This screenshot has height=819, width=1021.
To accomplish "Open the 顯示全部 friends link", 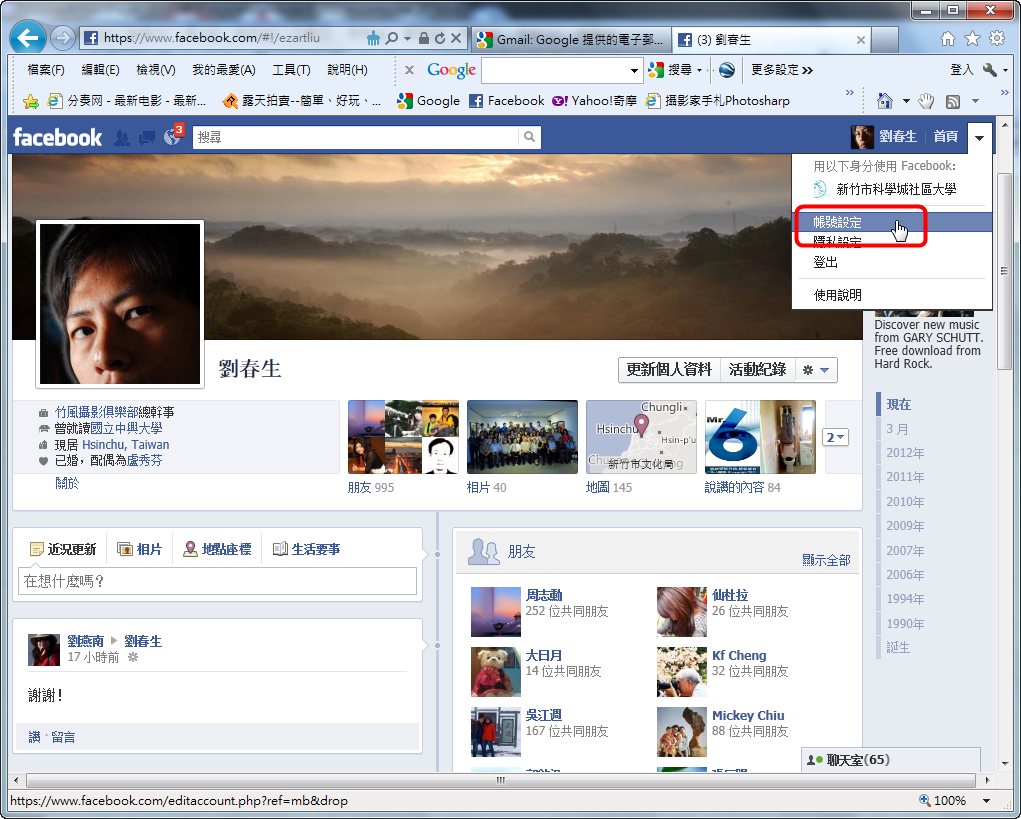I will pos(826,560).
